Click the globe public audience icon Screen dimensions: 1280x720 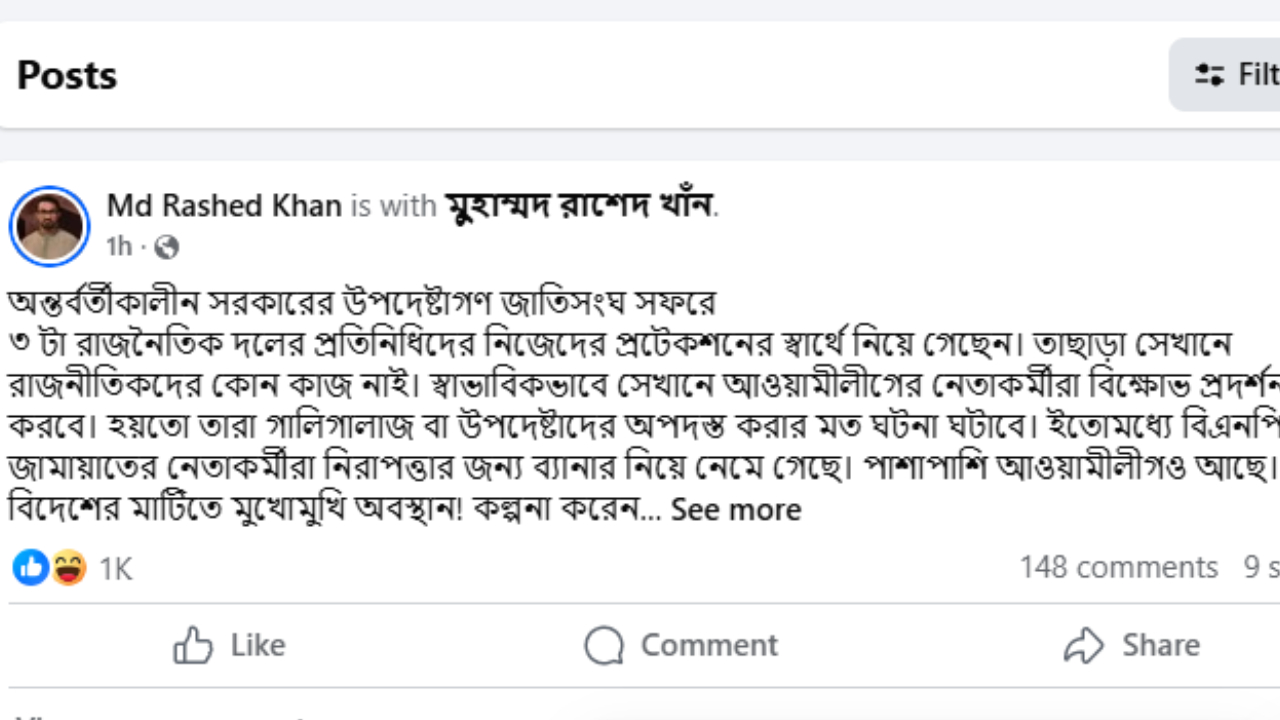tap(167, 246)
